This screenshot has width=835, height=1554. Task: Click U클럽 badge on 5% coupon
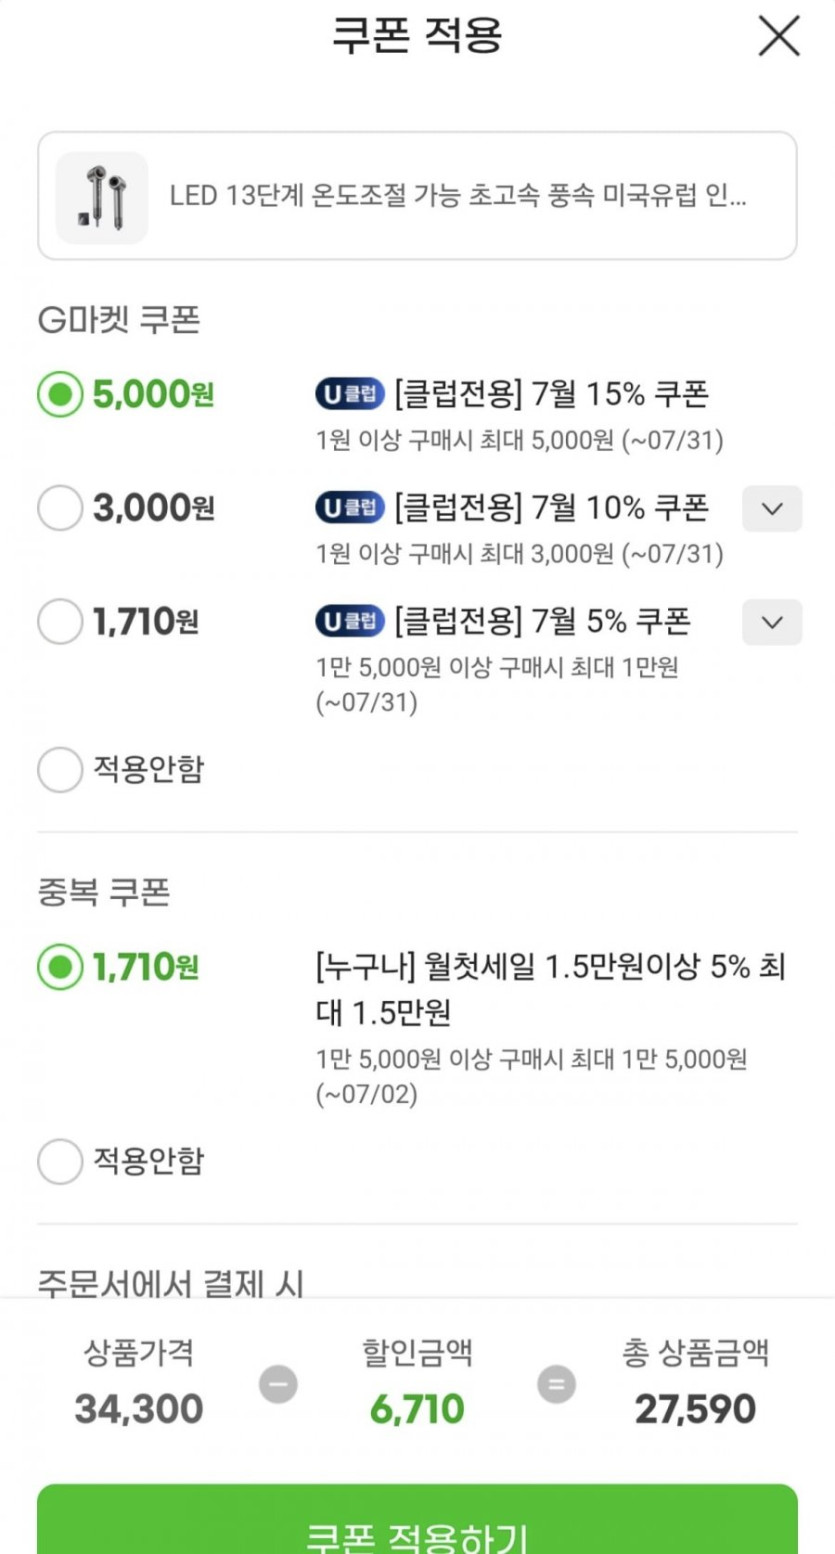point(349,622)
